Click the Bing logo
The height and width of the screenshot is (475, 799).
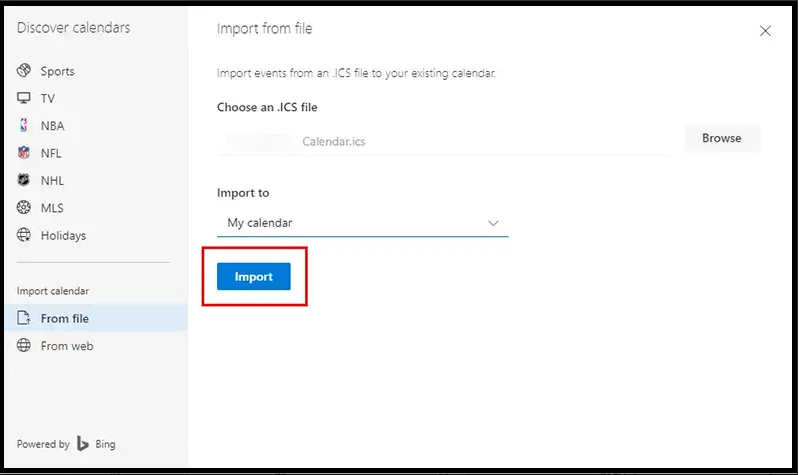tap(84, 444)
